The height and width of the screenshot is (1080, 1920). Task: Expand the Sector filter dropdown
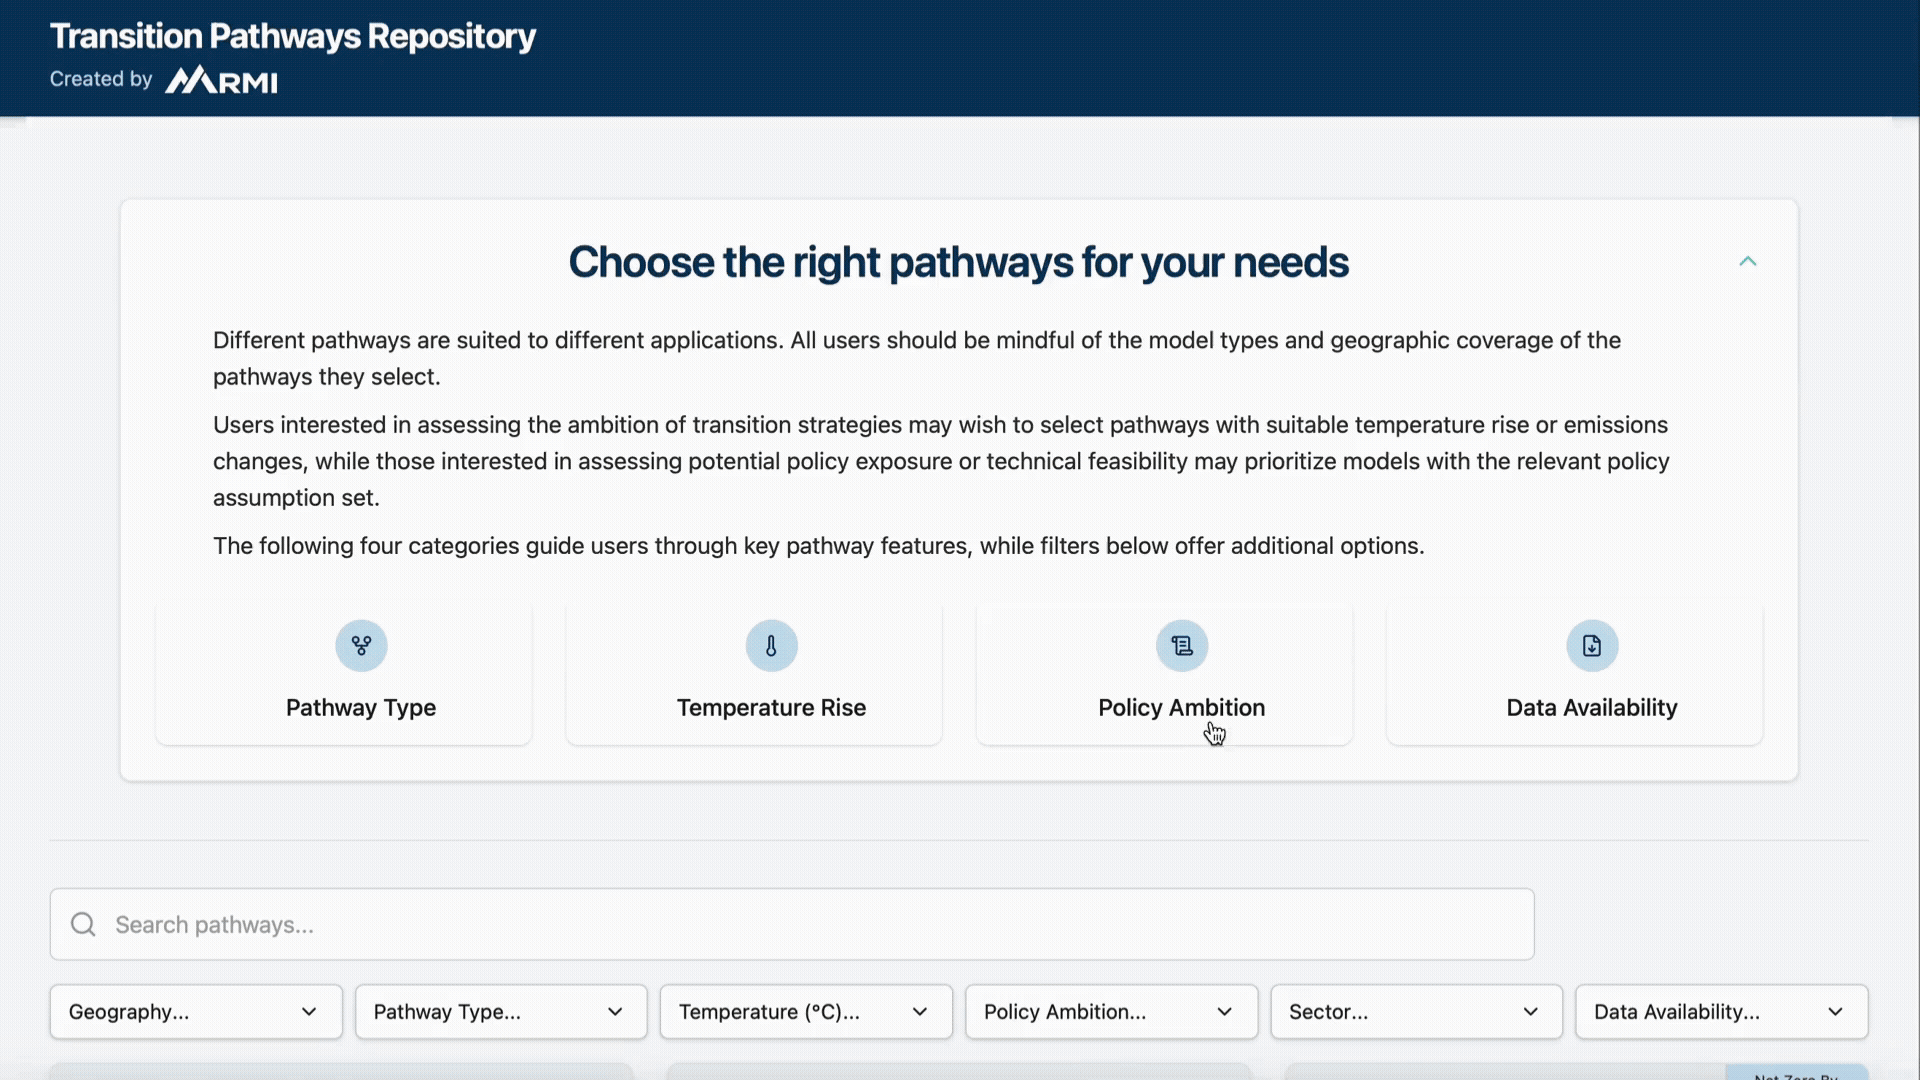[x=1416, y=1012]
